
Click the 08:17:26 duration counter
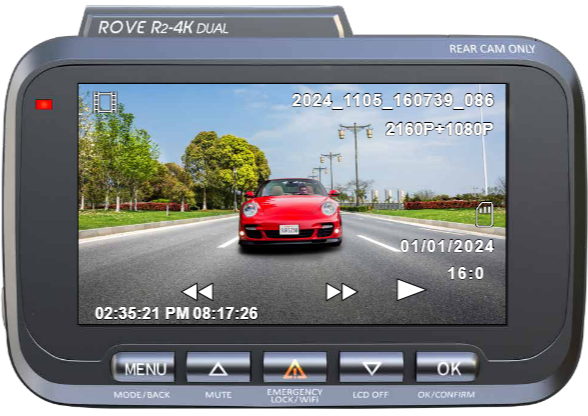tap(225, 313)
